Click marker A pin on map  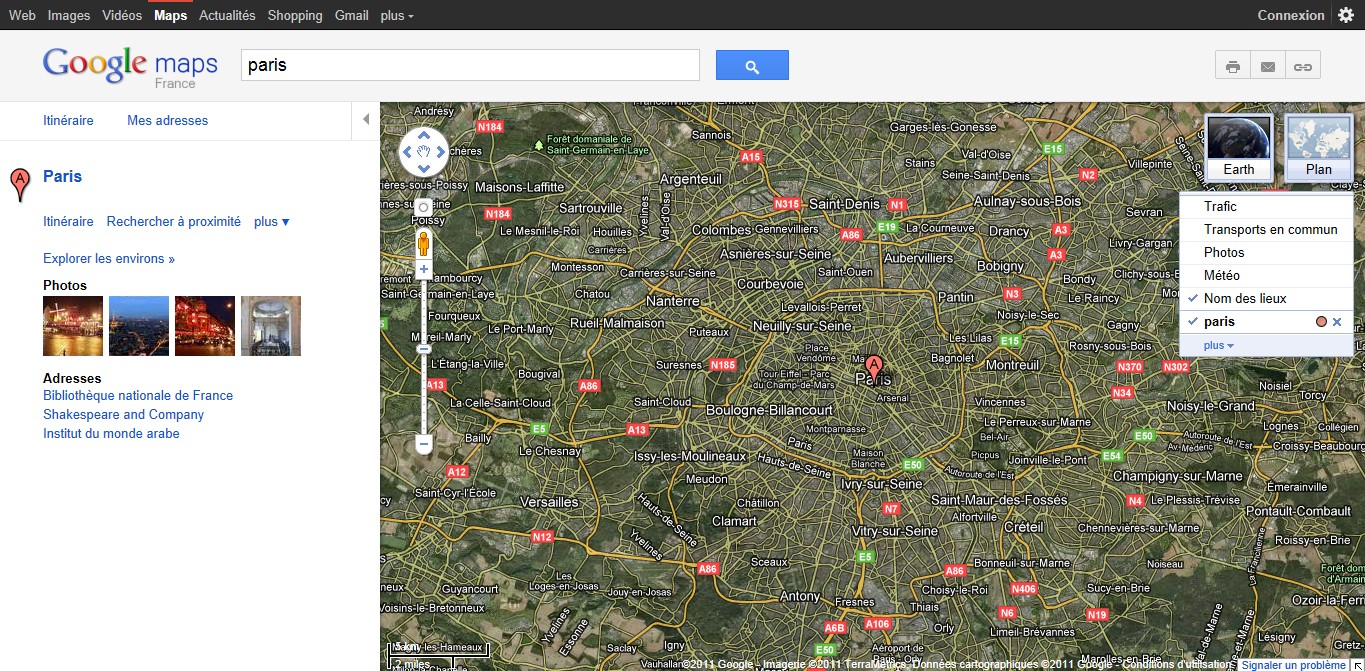[874, 366]
